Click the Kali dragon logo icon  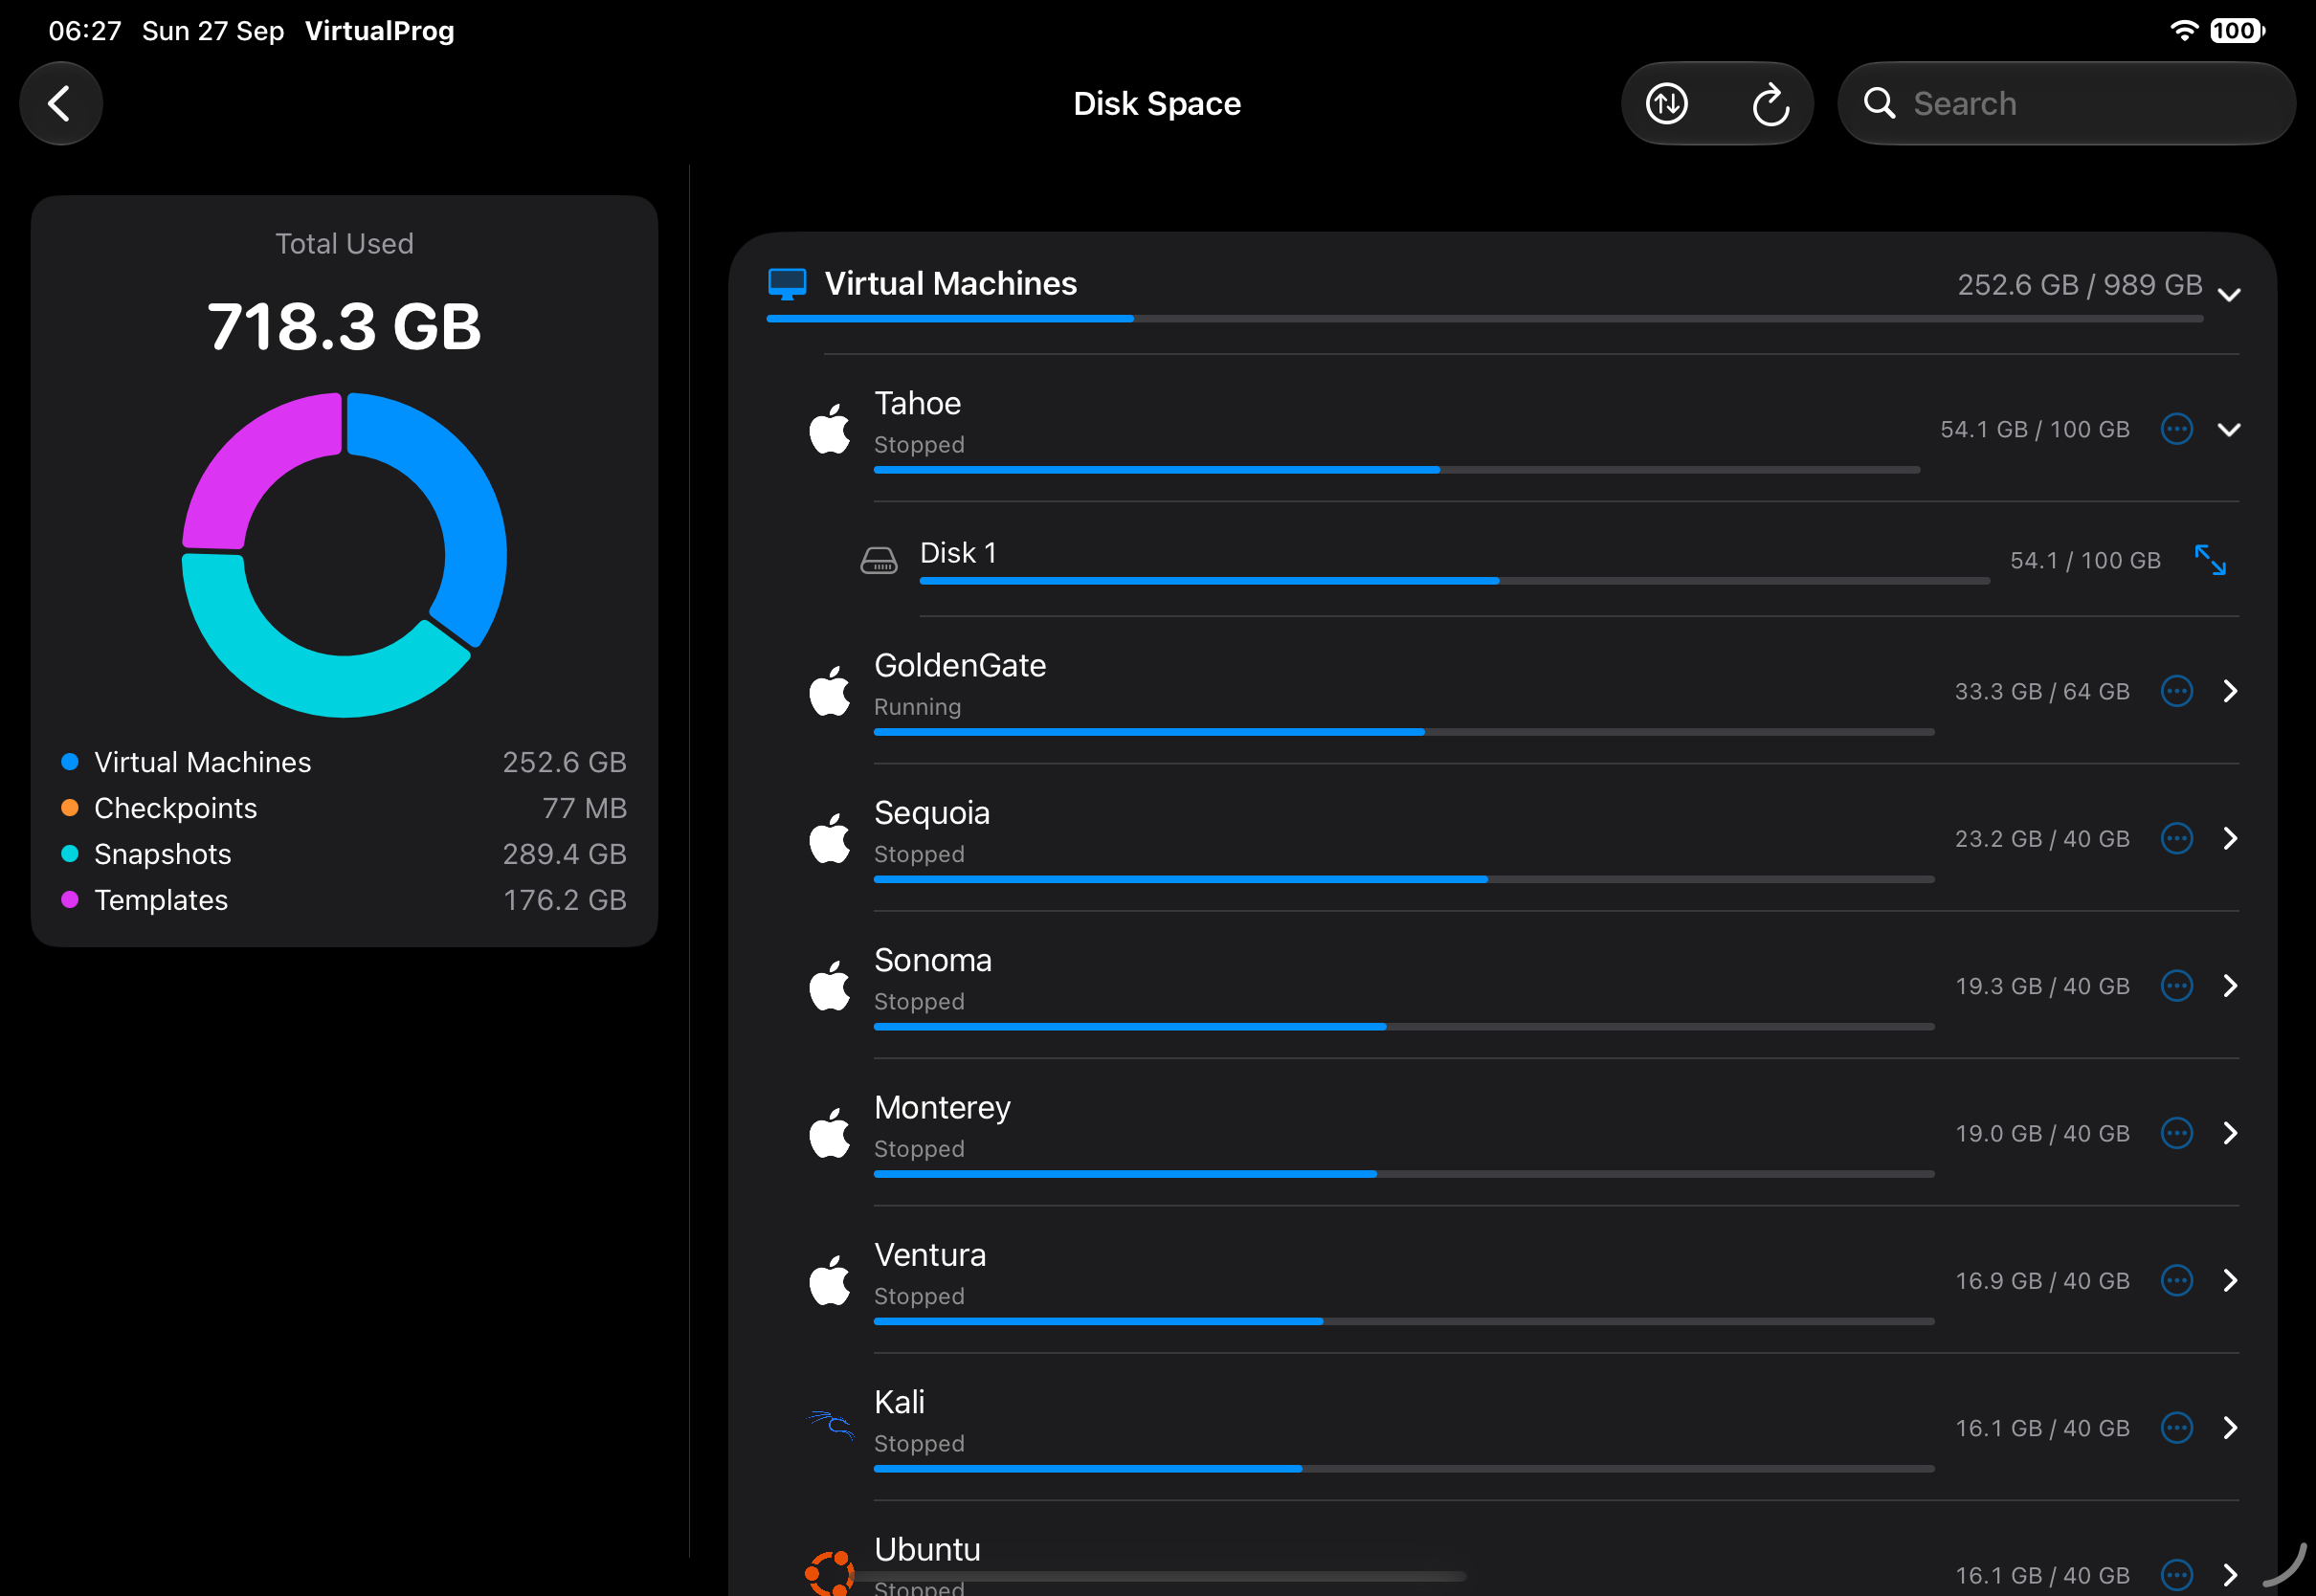tap(830, 1425)
